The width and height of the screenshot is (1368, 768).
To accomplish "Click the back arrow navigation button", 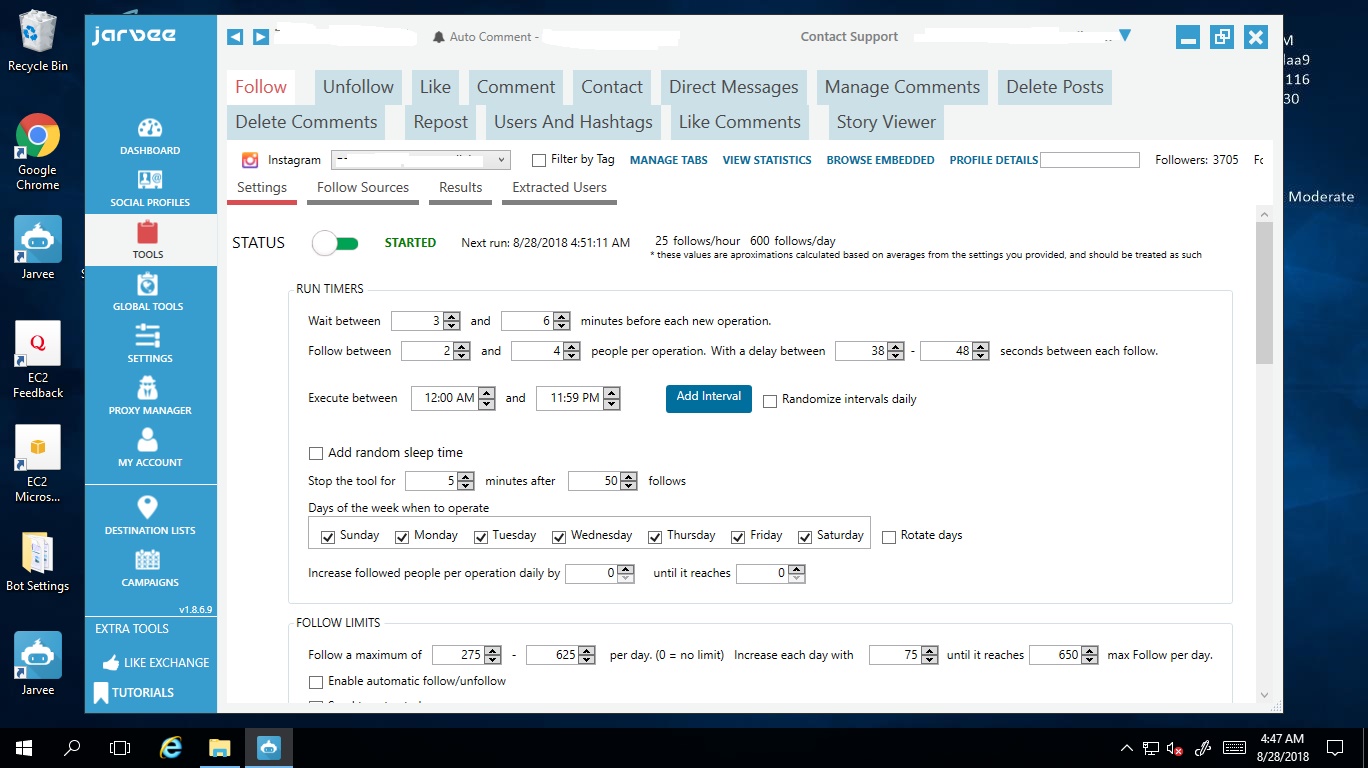I will pos(235,37).
